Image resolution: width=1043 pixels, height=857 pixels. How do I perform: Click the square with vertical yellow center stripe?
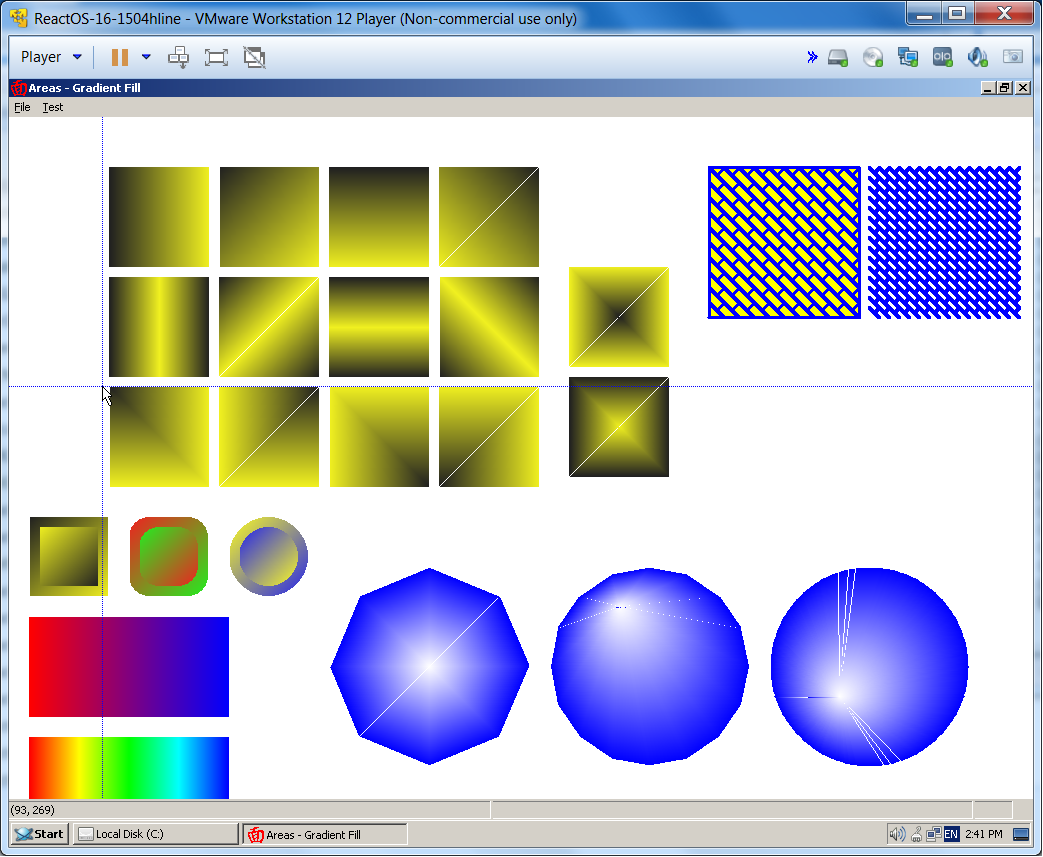point(159,327)
